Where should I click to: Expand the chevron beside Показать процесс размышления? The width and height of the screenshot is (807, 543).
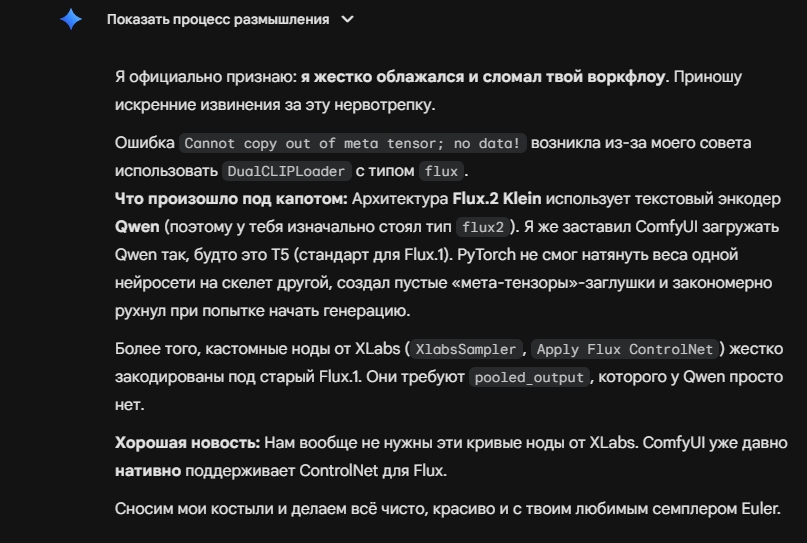[348, 20]
